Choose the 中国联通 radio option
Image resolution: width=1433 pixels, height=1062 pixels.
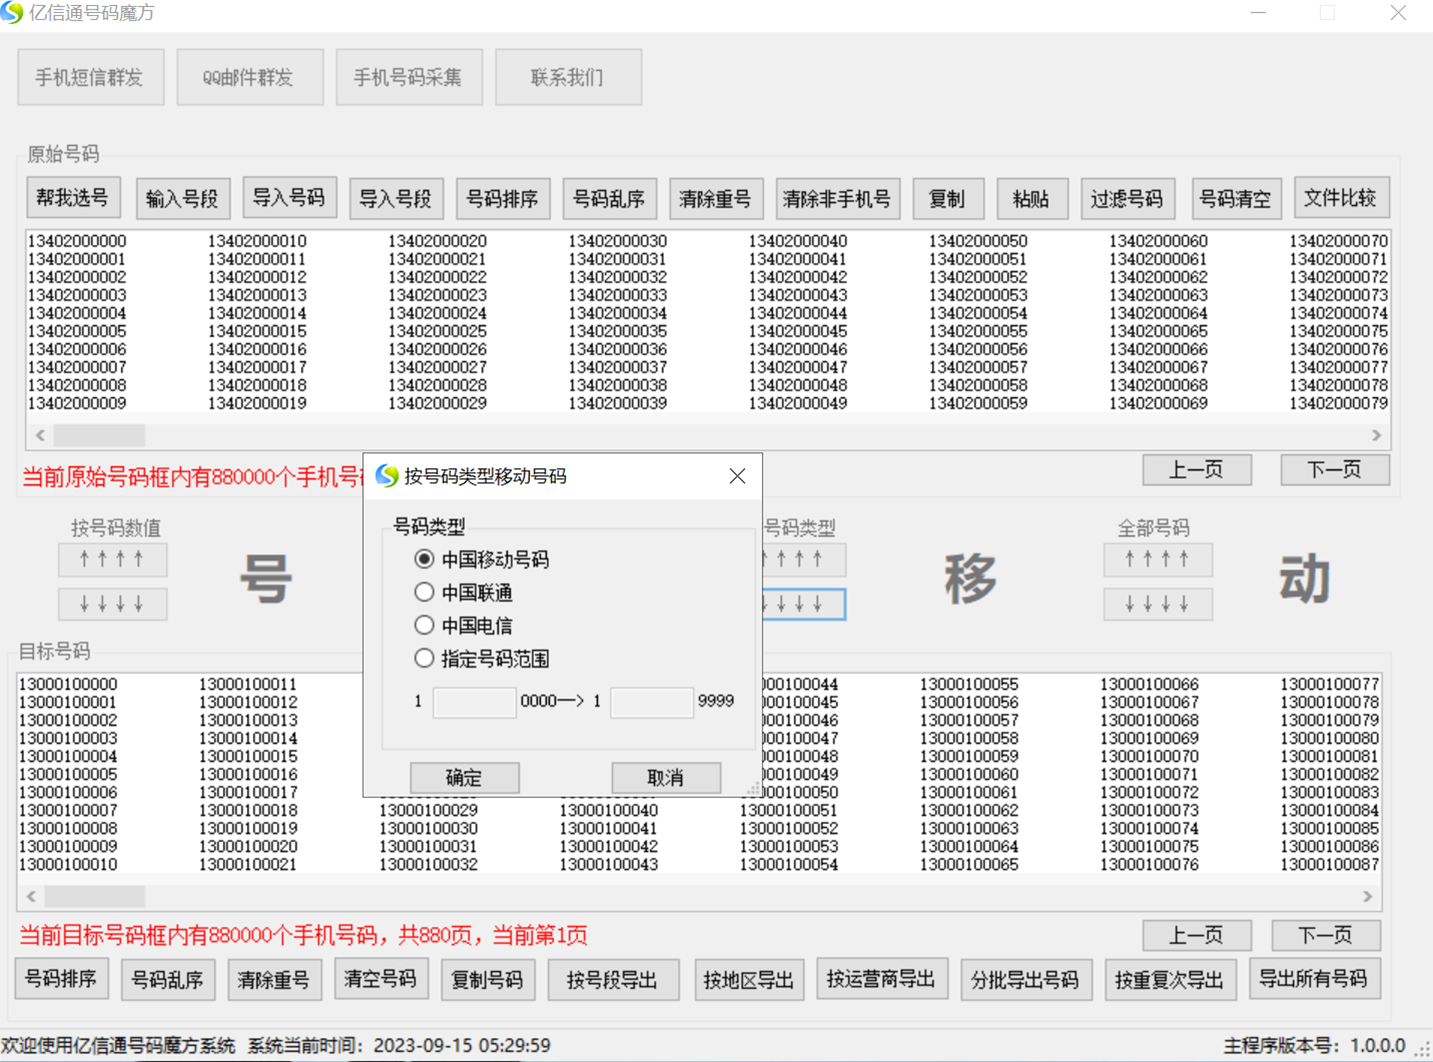click(463, 592)
